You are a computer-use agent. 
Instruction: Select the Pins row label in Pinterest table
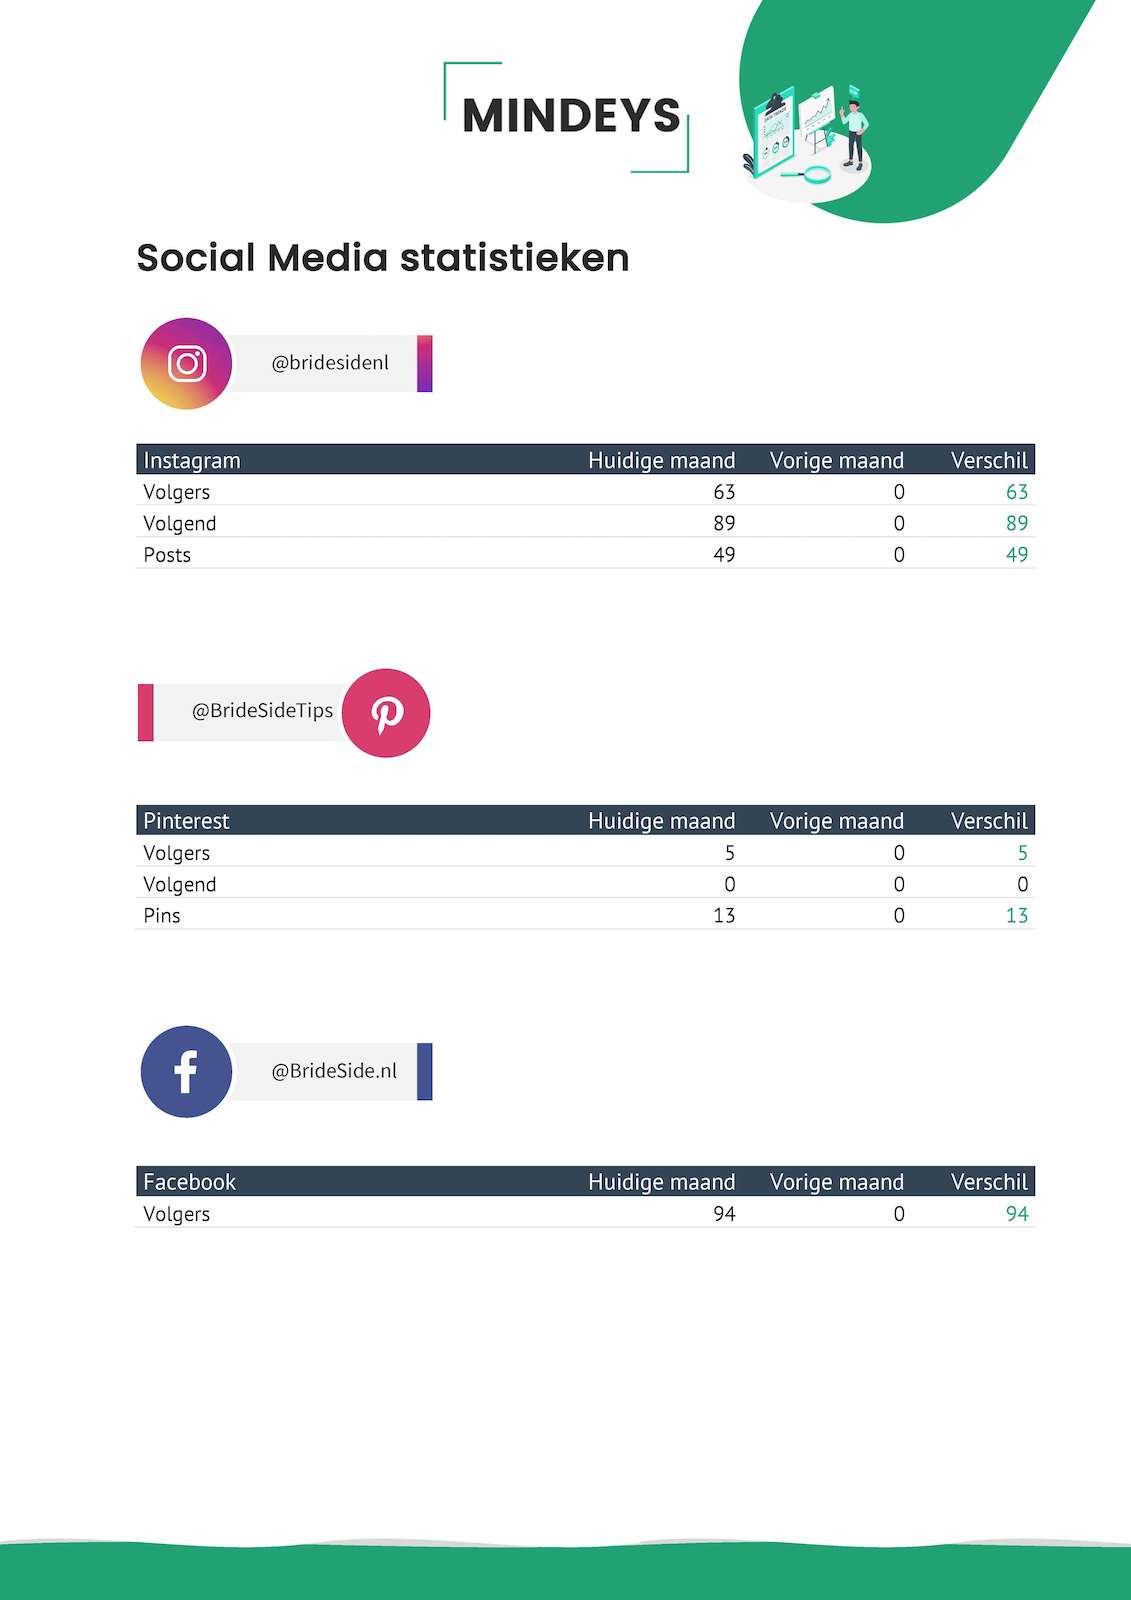(x=162, y=916)
